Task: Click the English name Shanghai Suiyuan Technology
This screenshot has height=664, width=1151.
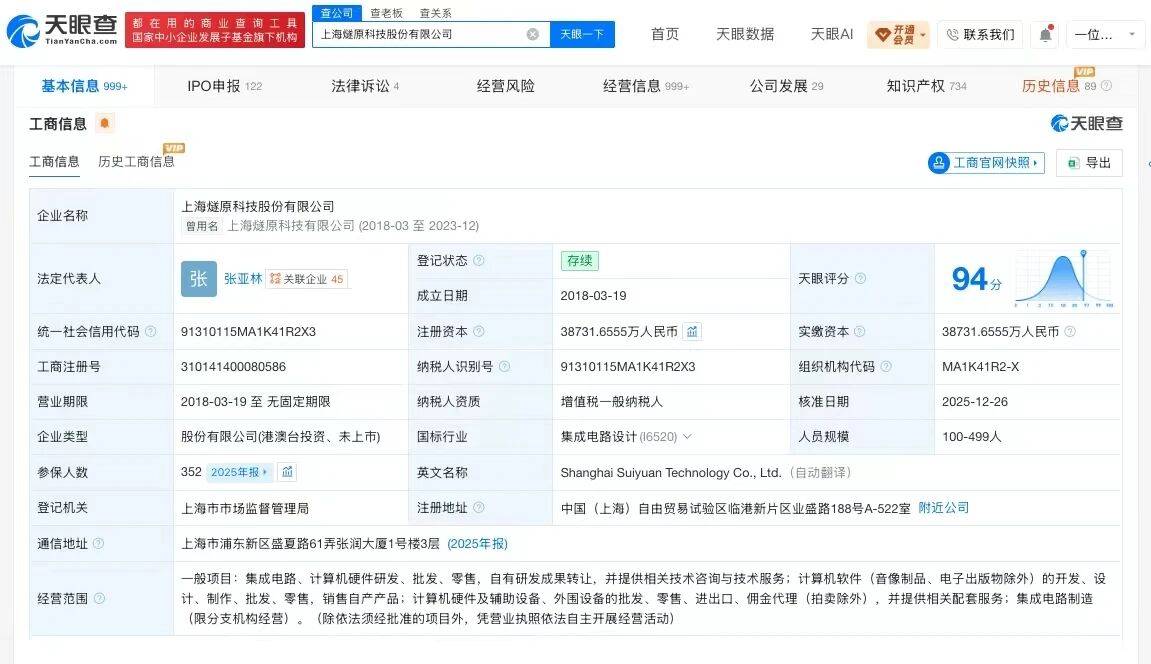Action: pyautogui.click(x=671, y=473)
